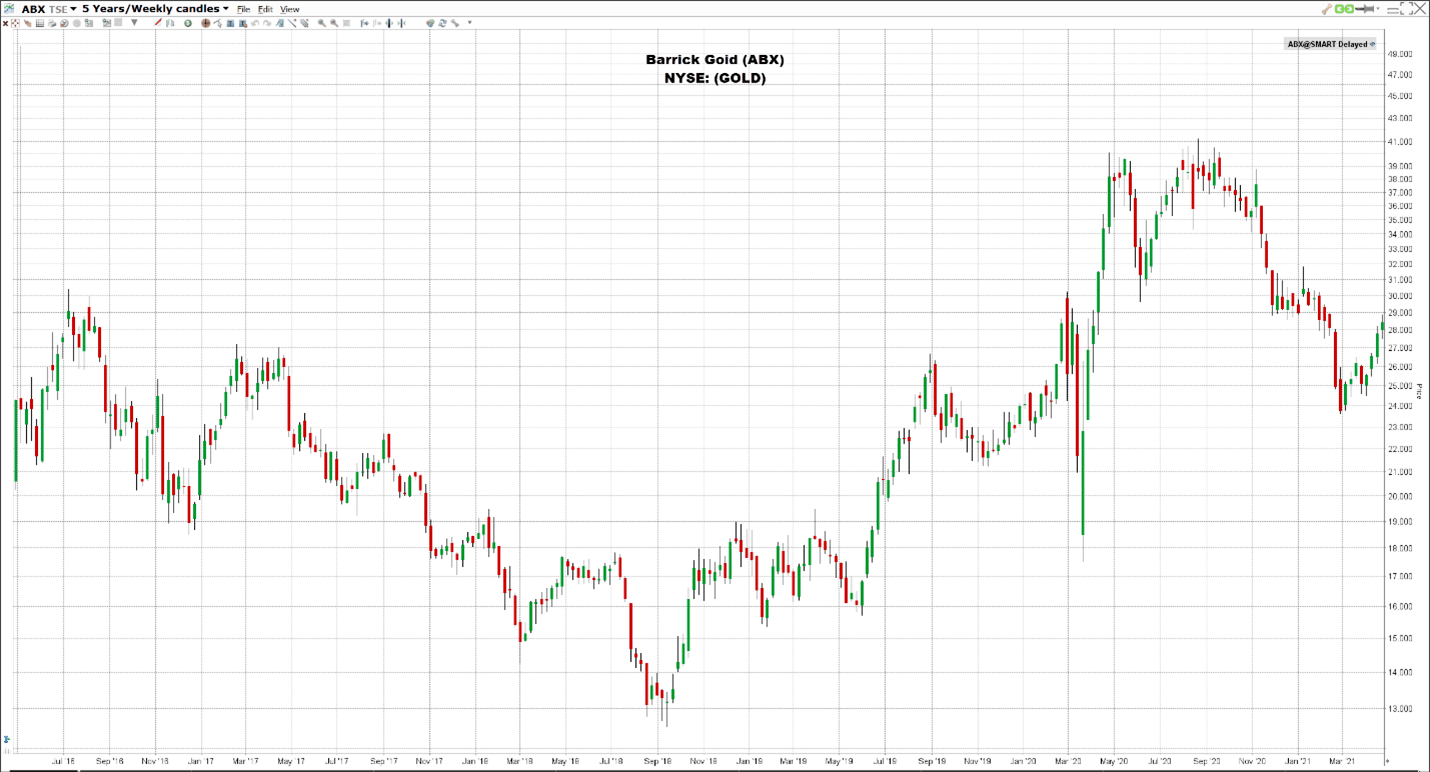Click the chart application icon at top-left
Screen dimensions: 1430x772
[x=9, y=9]
